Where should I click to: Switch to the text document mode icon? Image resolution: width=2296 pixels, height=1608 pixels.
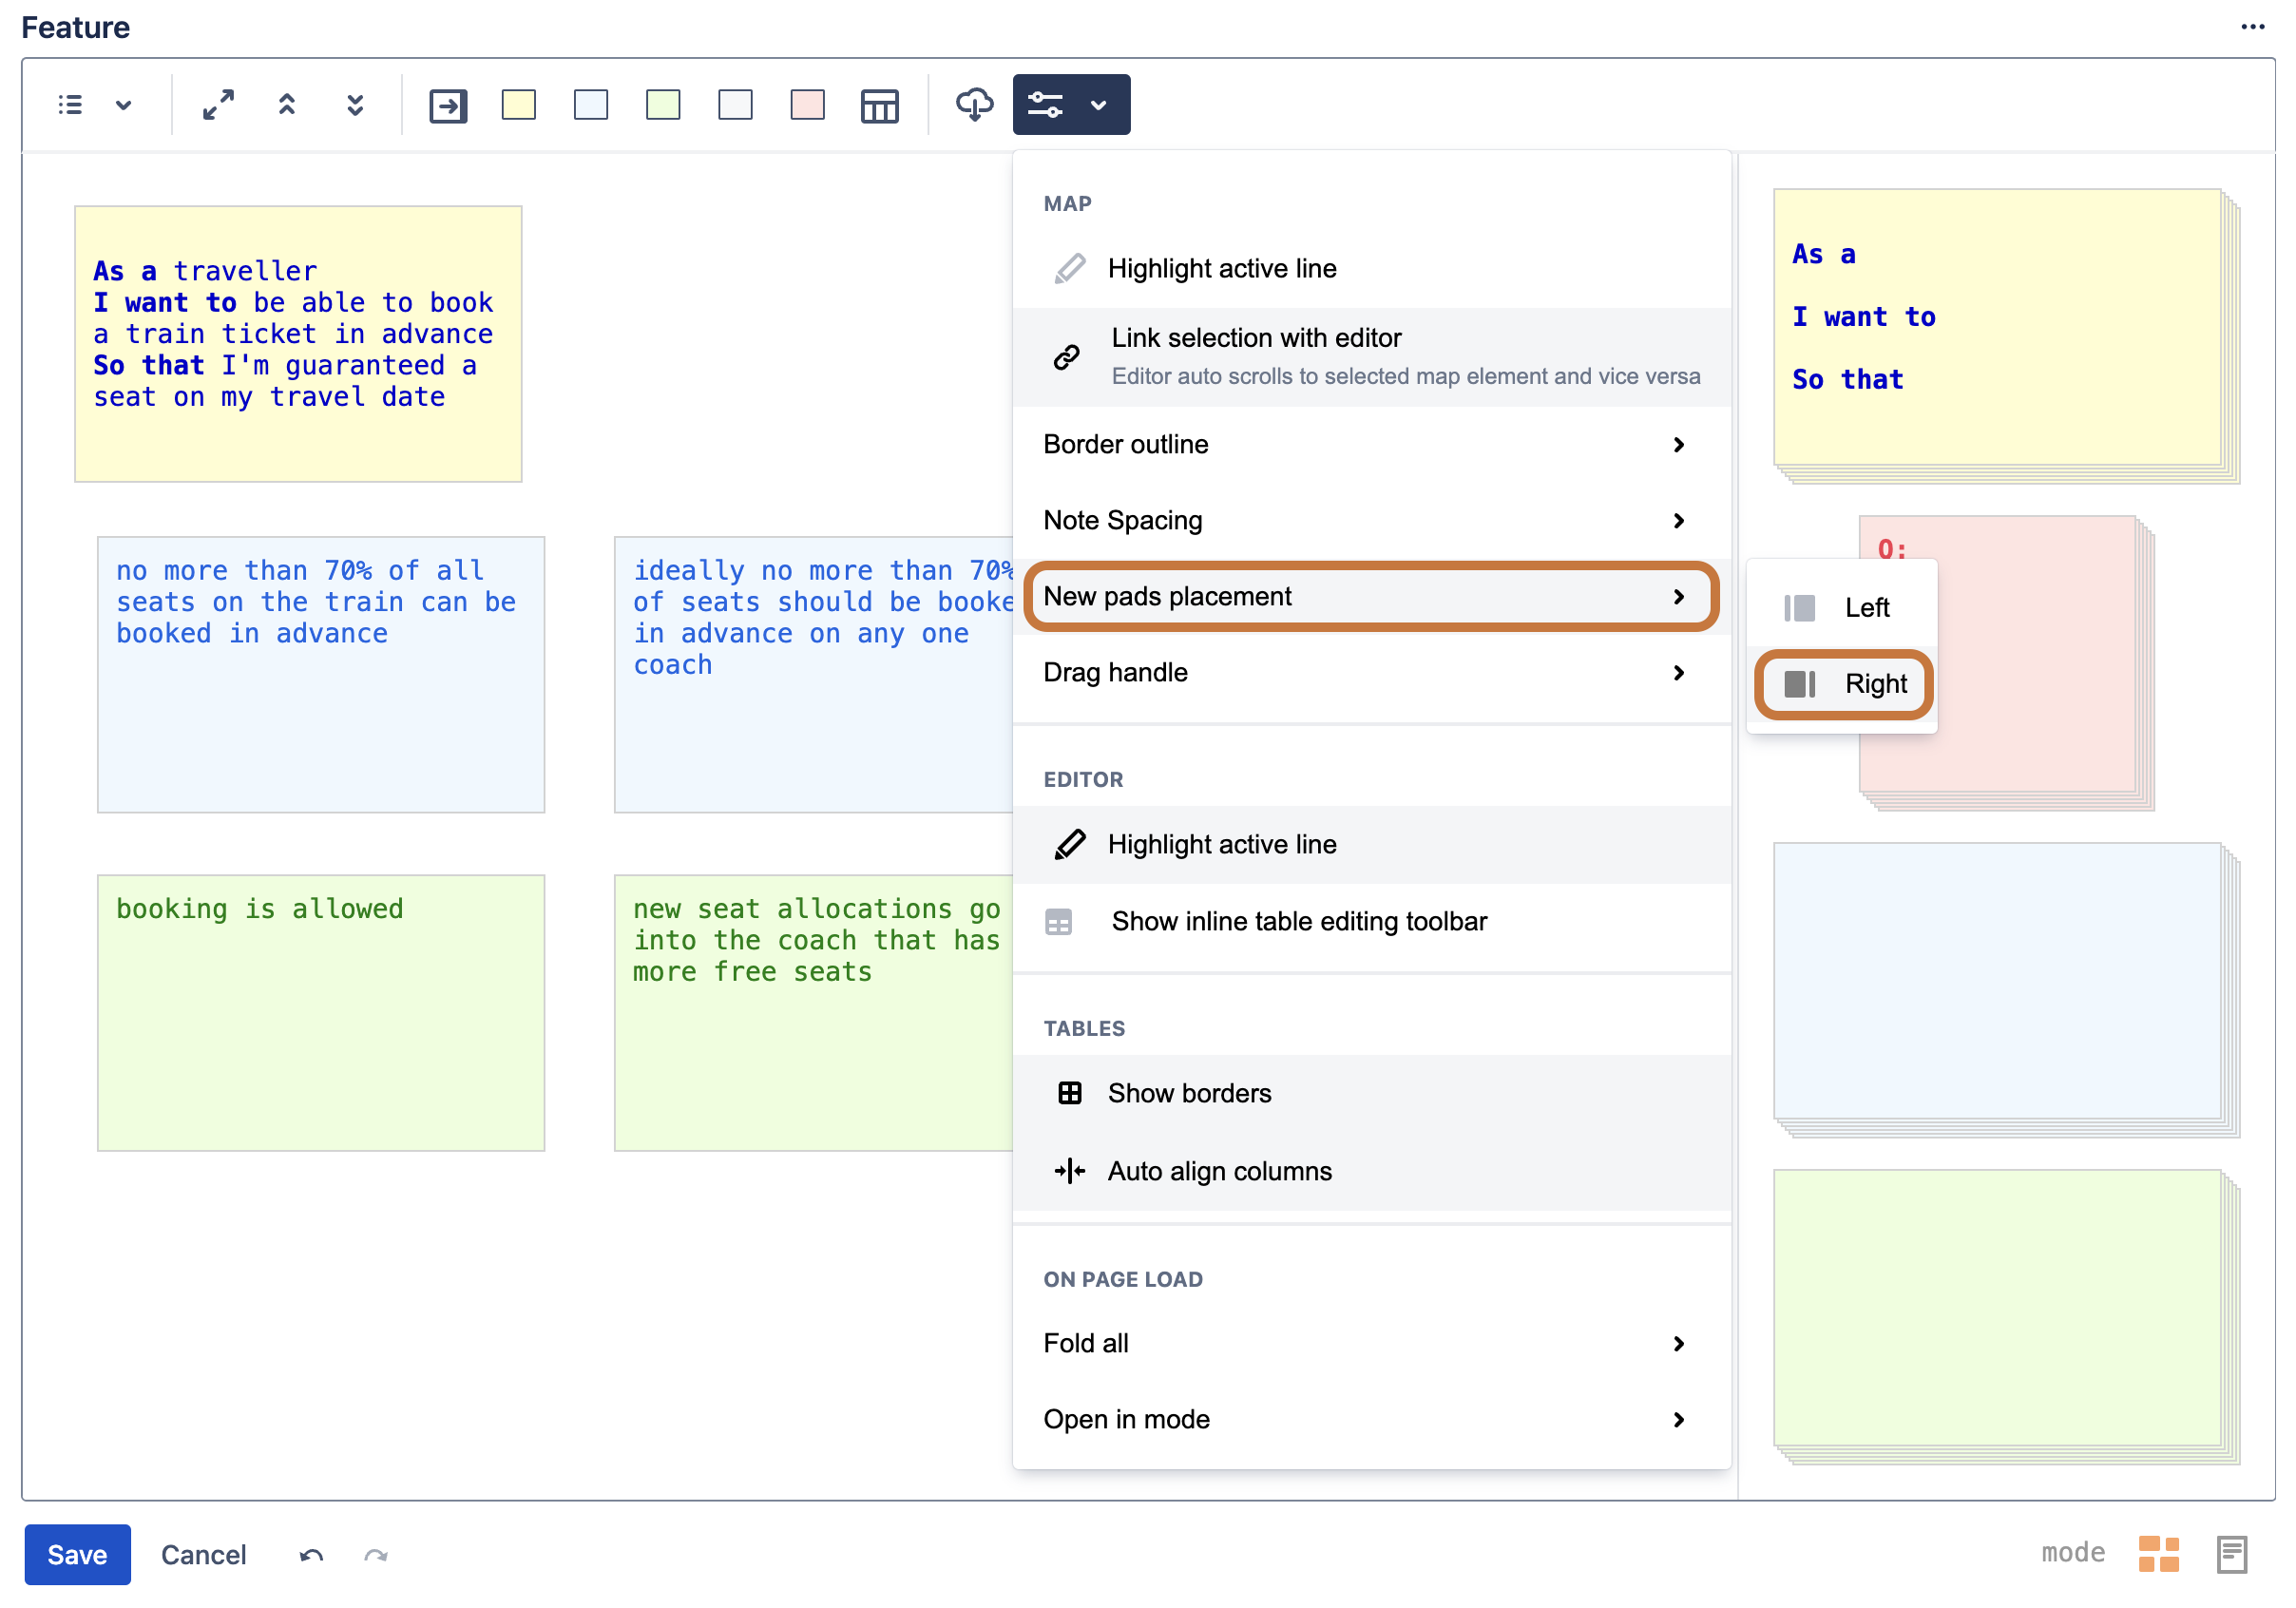2231,1554
